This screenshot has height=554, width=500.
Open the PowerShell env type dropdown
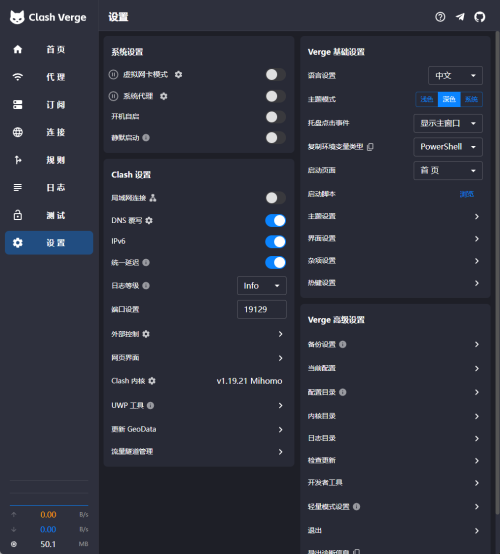coord(448,147)
